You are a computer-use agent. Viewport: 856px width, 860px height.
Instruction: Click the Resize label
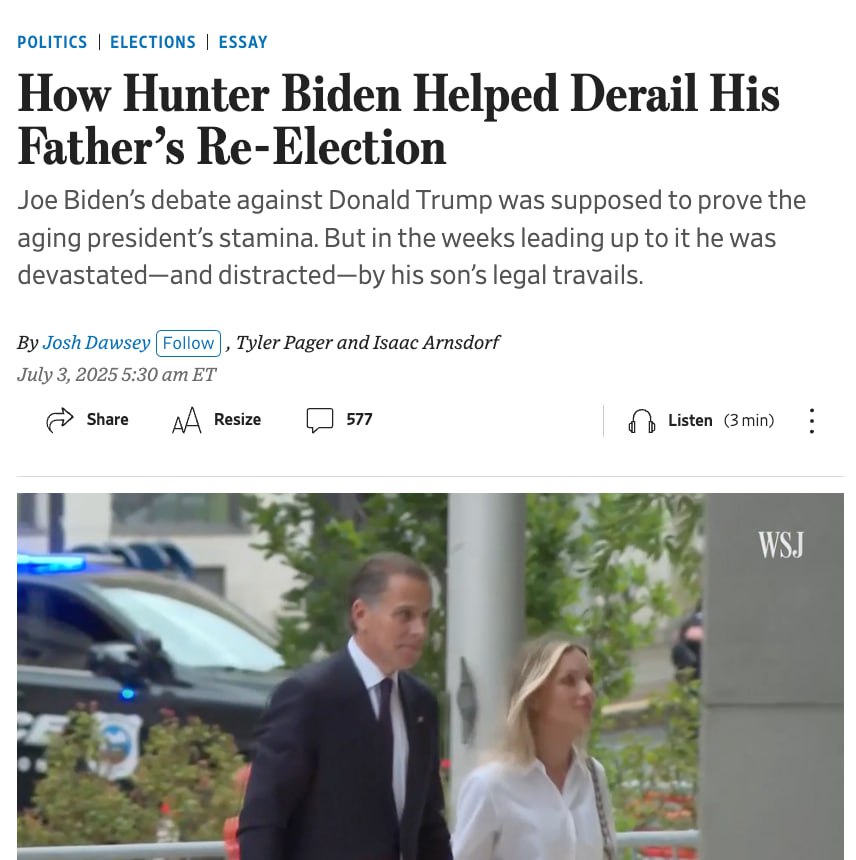click(237, 420)
